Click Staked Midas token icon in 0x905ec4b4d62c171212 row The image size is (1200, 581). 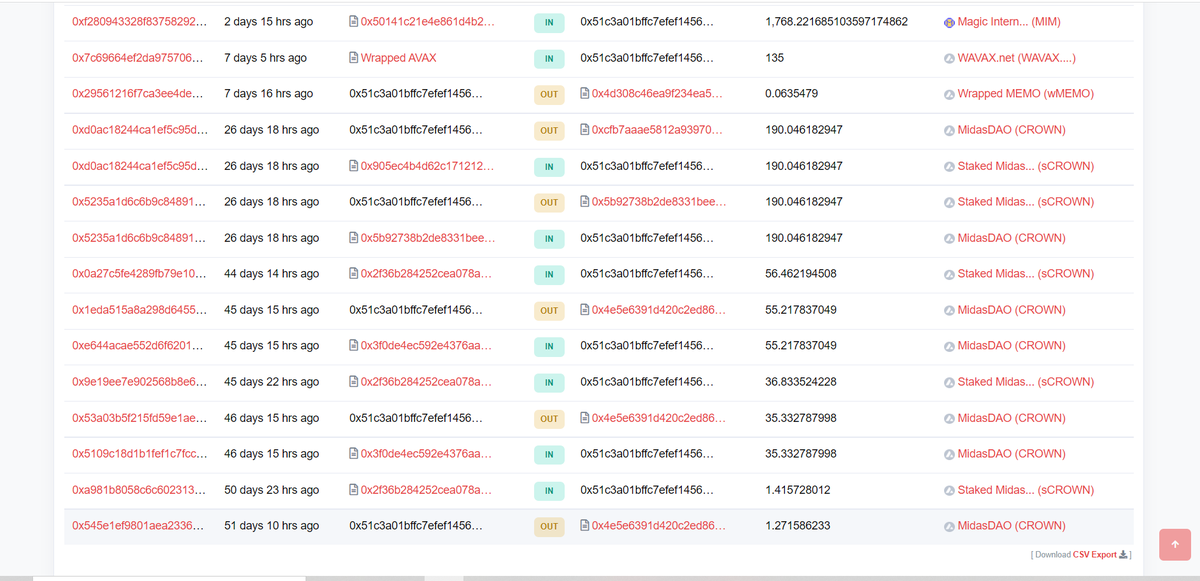[x=949, y=166]
